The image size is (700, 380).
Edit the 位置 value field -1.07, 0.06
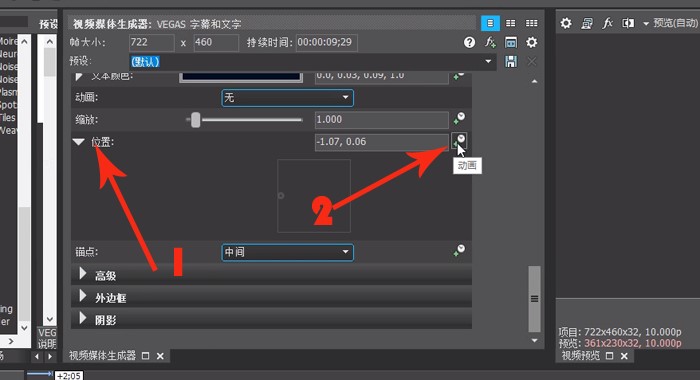coord(382,142)
